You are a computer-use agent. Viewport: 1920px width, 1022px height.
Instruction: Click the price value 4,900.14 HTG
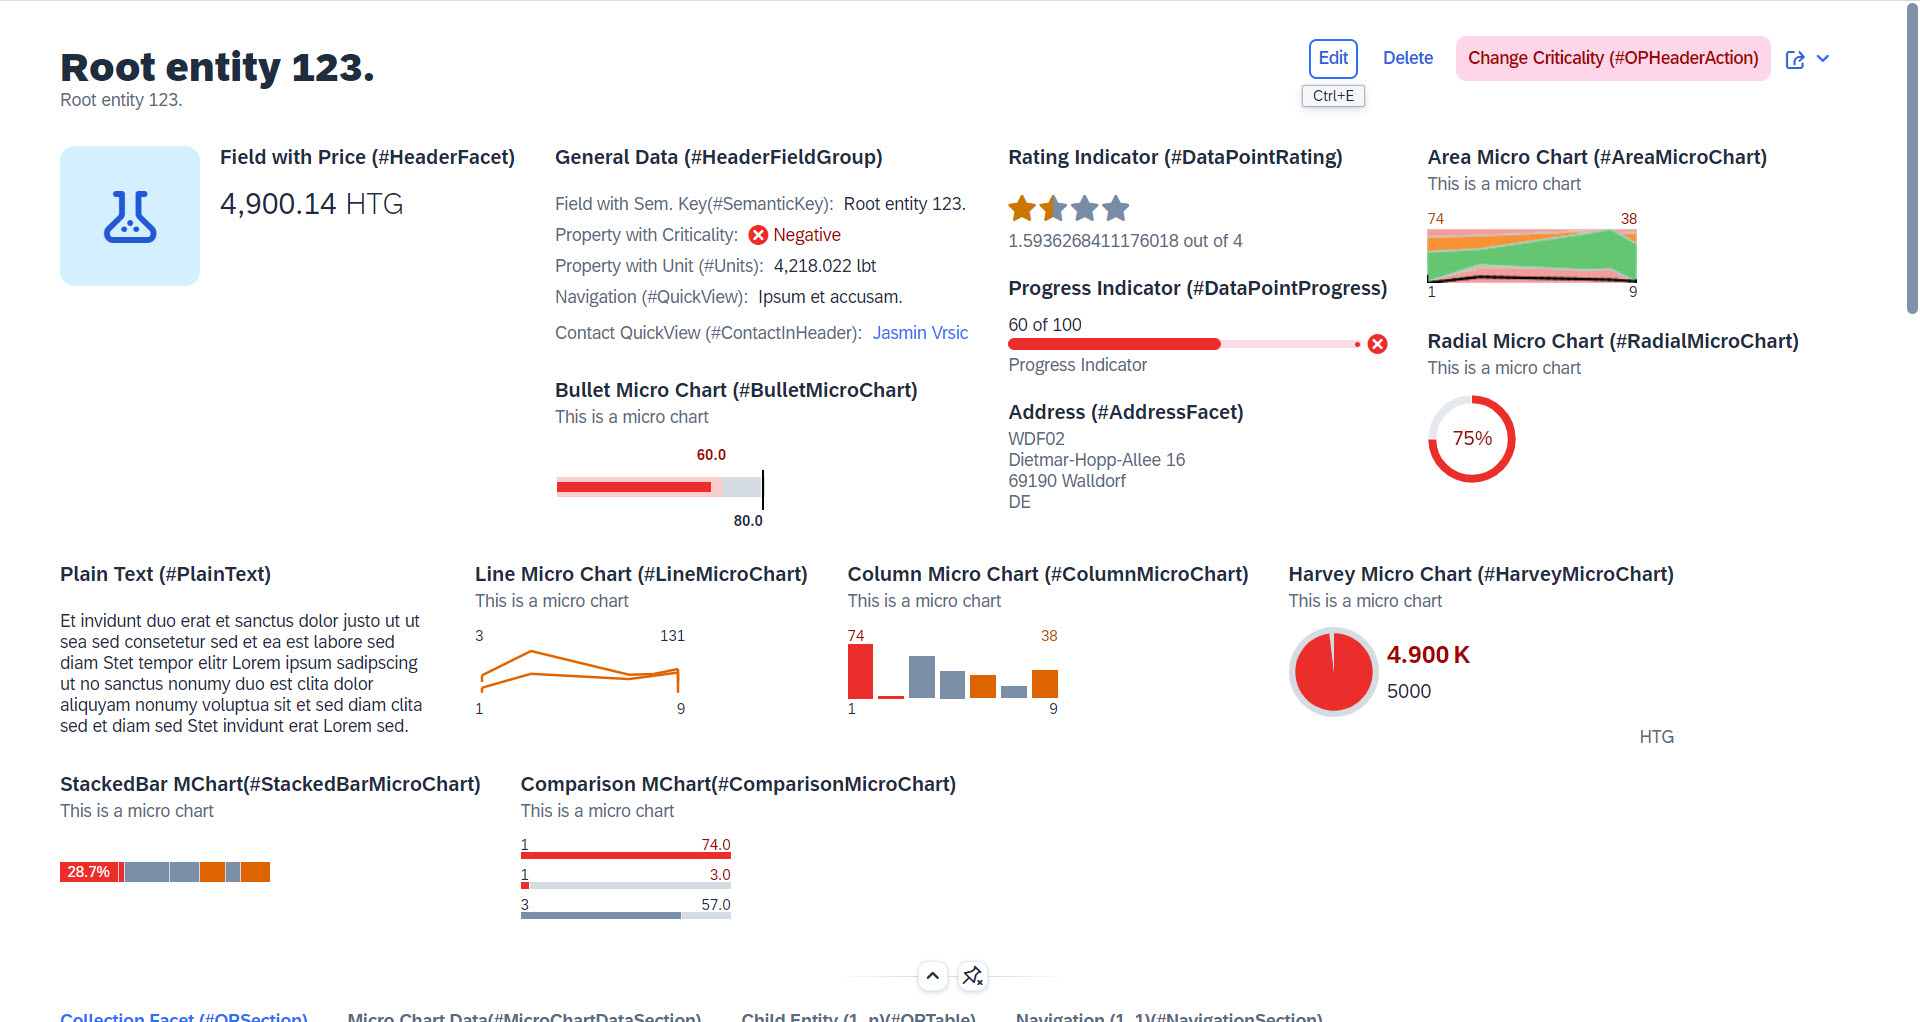[311, 204]
